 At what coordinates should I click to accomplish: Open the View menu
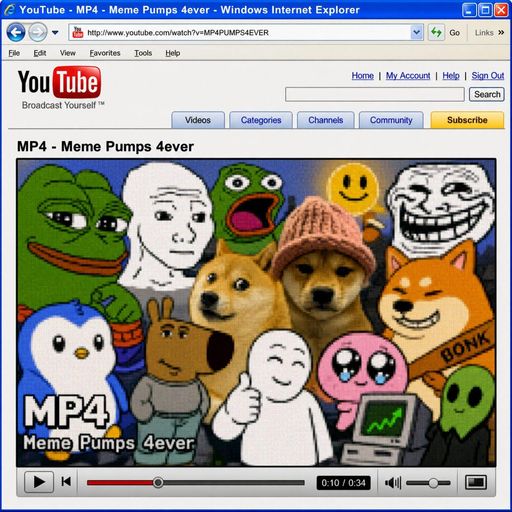(68, 53)
